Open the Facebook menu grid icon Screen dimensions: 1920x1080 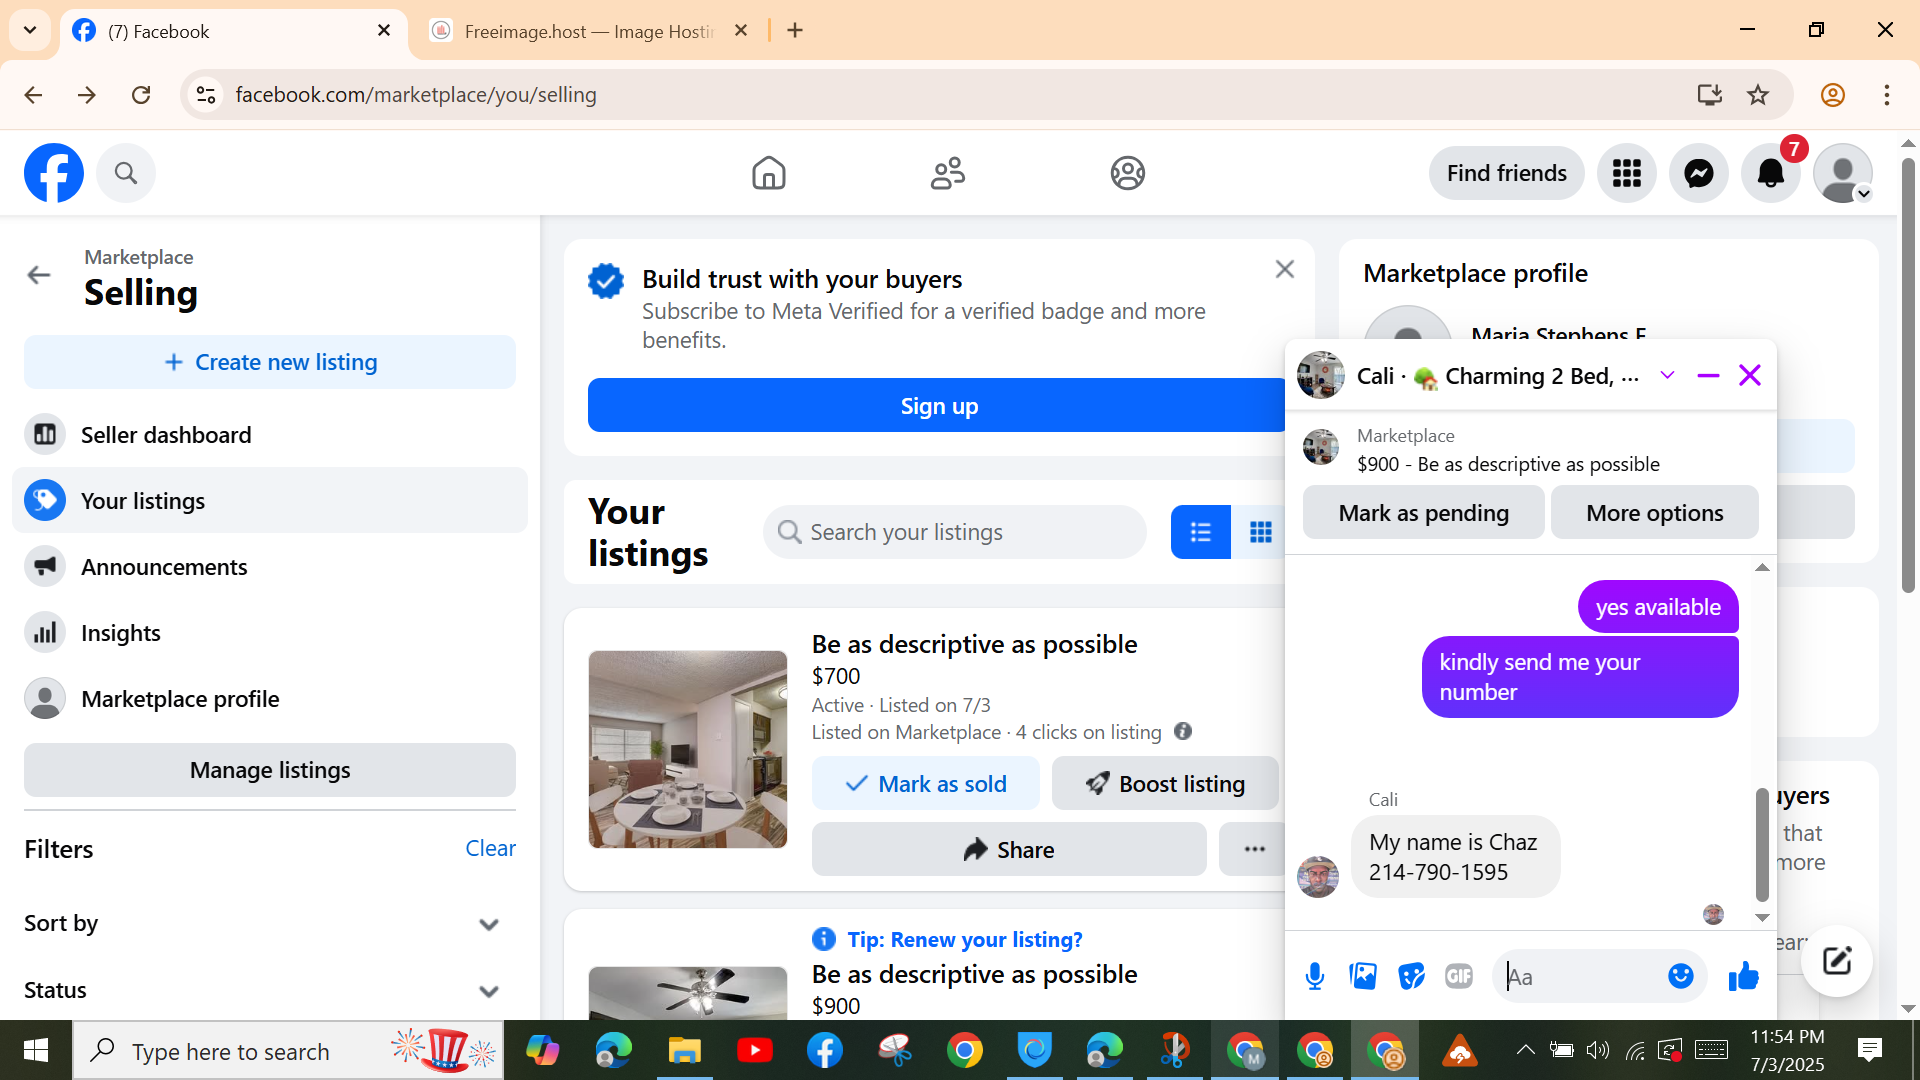1626,173
